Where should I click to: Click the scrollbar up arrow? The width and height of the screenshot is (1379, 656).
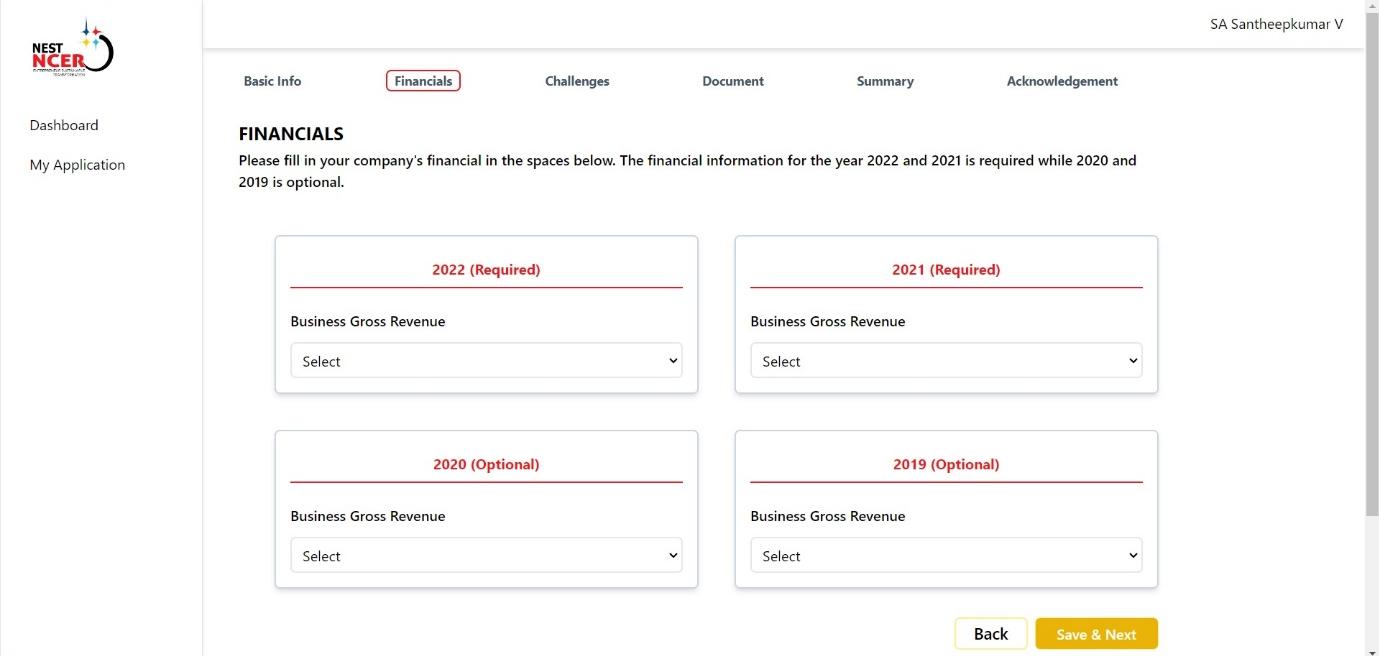(x=1371, y=7)
